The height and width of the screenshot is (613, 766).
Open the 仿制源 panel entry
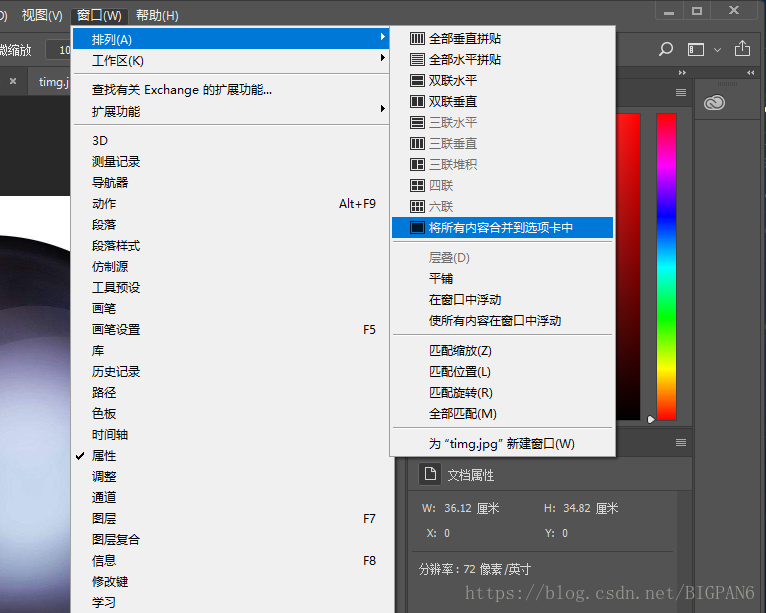pos(233,267)
